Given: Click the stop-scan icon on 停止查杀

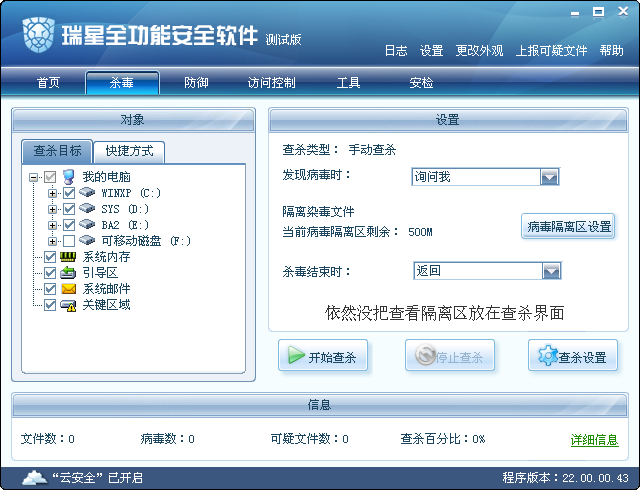Looking at the screenshot, I should [x=425, y=355].
